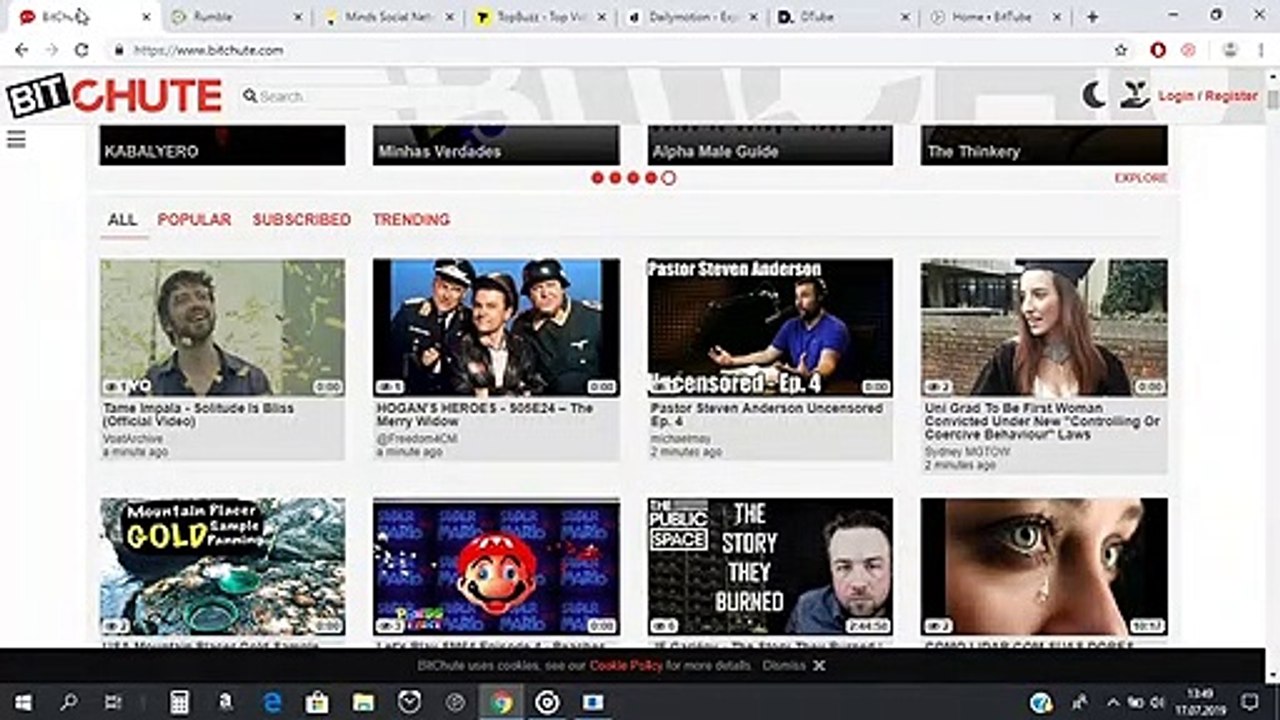
Task: Select the first carousel dot
Action: coord(597,178)
